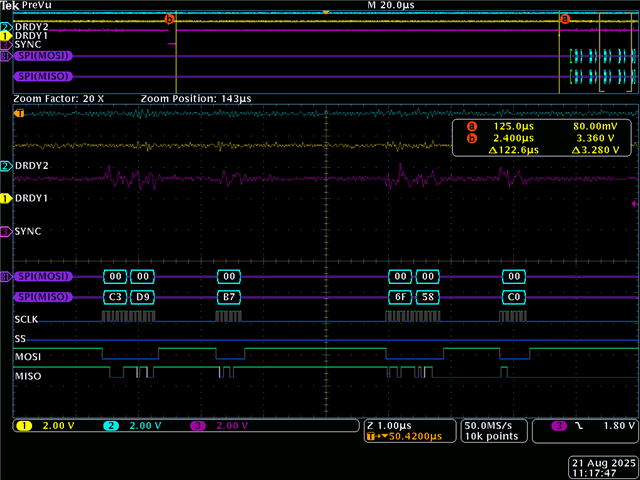Image resolution: width=640 pixels, height=480 pixels.
Task: Click the '10k points' record length readout
Action: pyautogui.click(x=491, y=436)
